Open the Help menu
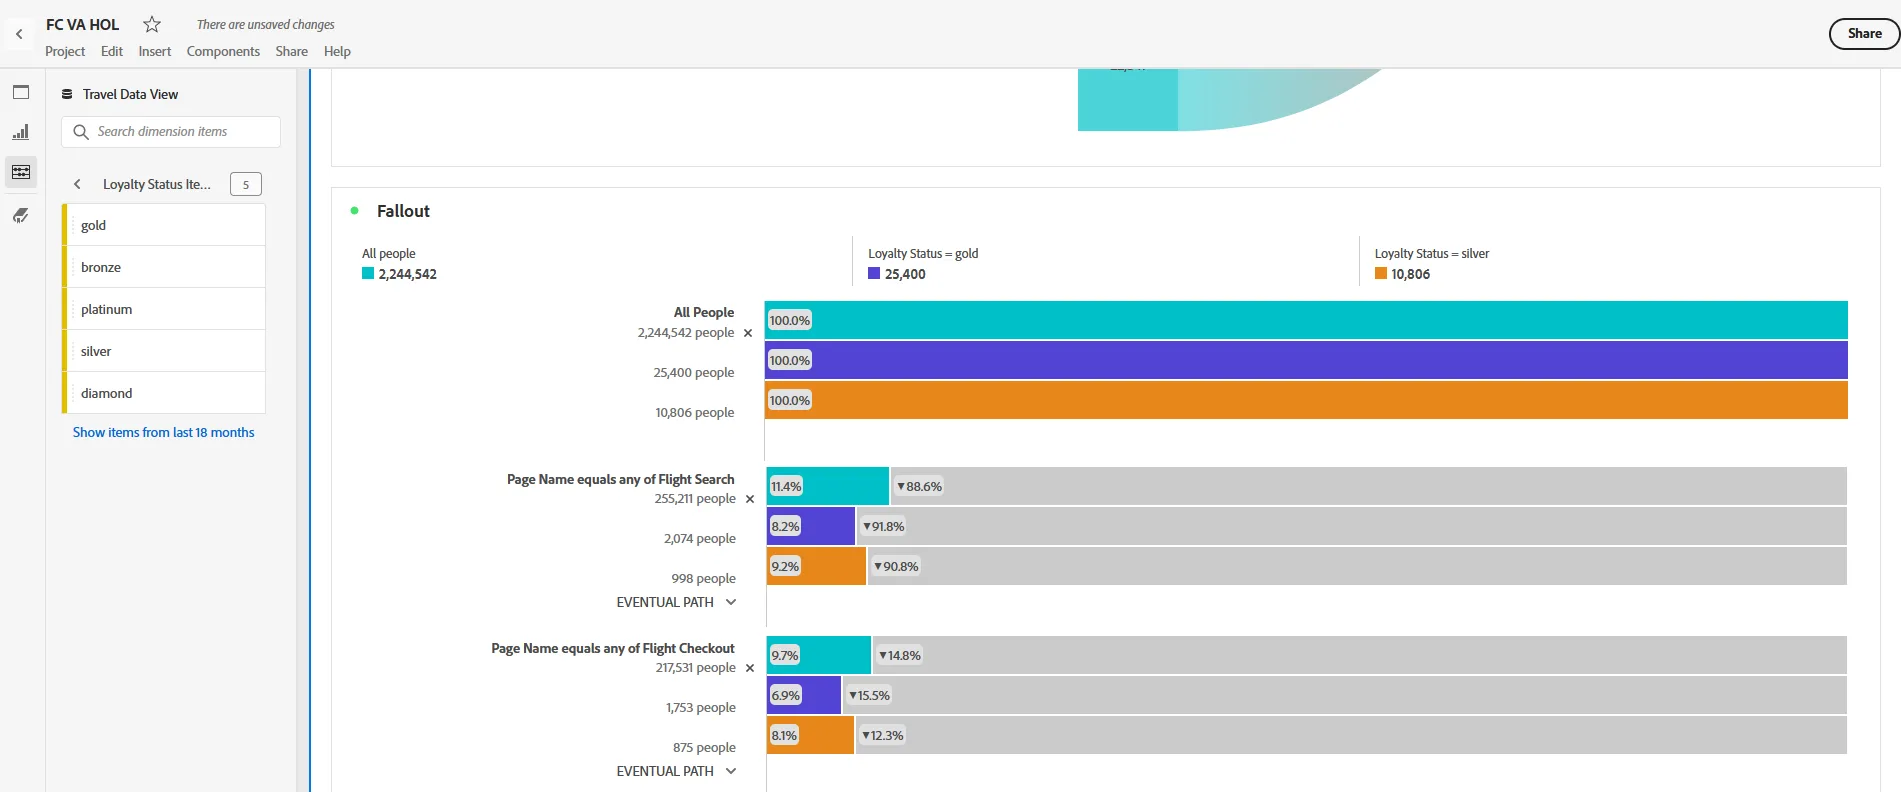This screenshot has width=1901, height=792. [337, 51]
